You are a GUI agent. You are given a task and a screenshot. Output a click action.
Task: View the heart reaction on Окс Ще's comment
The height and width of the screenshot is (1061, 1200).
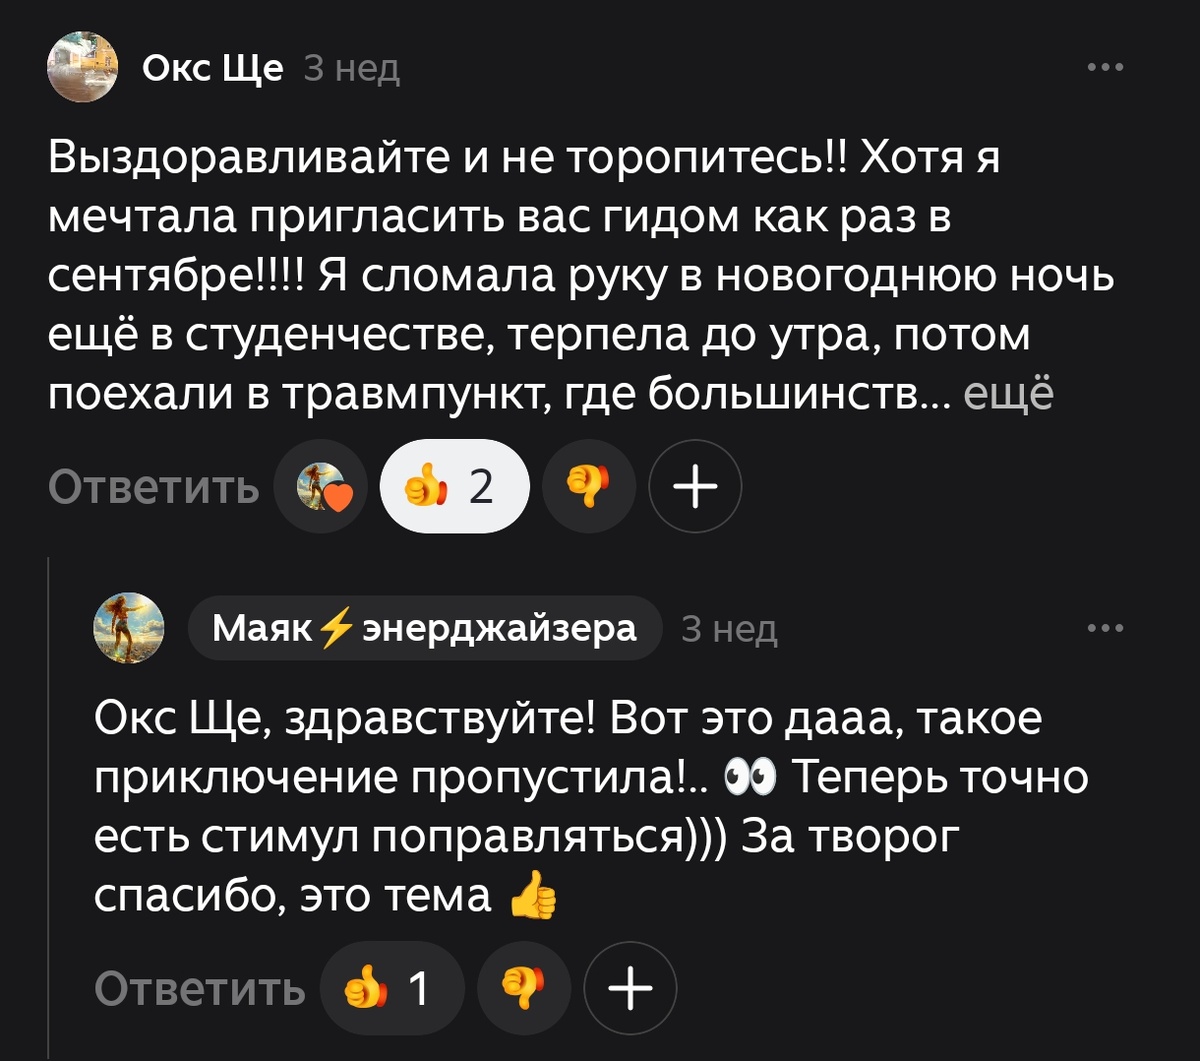(x=322, y=486)
